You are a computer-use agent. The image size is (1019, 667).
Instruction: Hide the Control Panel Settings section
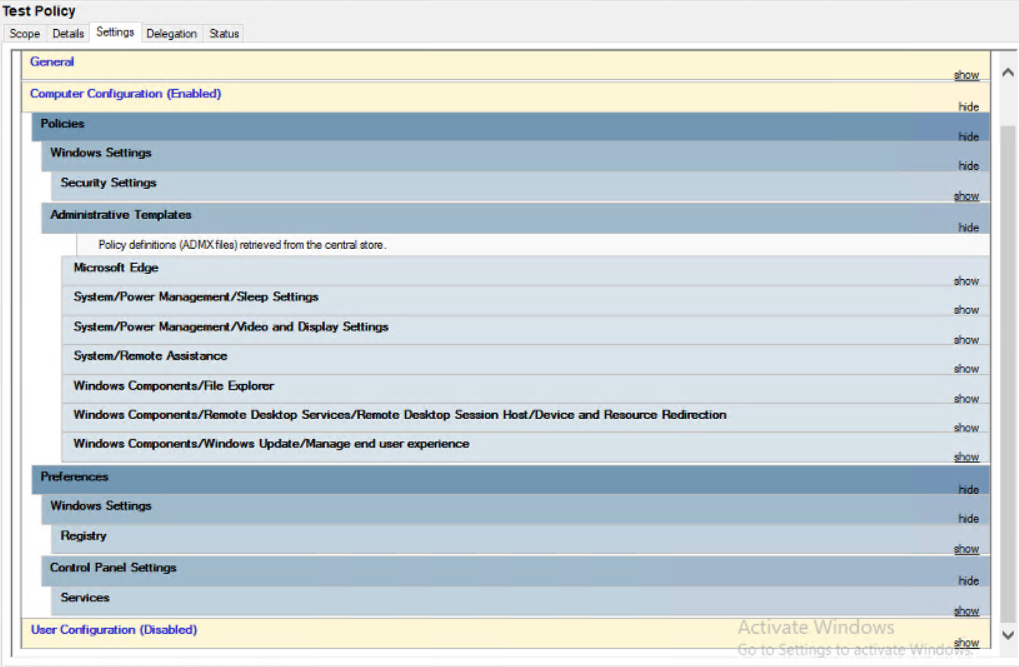tap(967, 580)
